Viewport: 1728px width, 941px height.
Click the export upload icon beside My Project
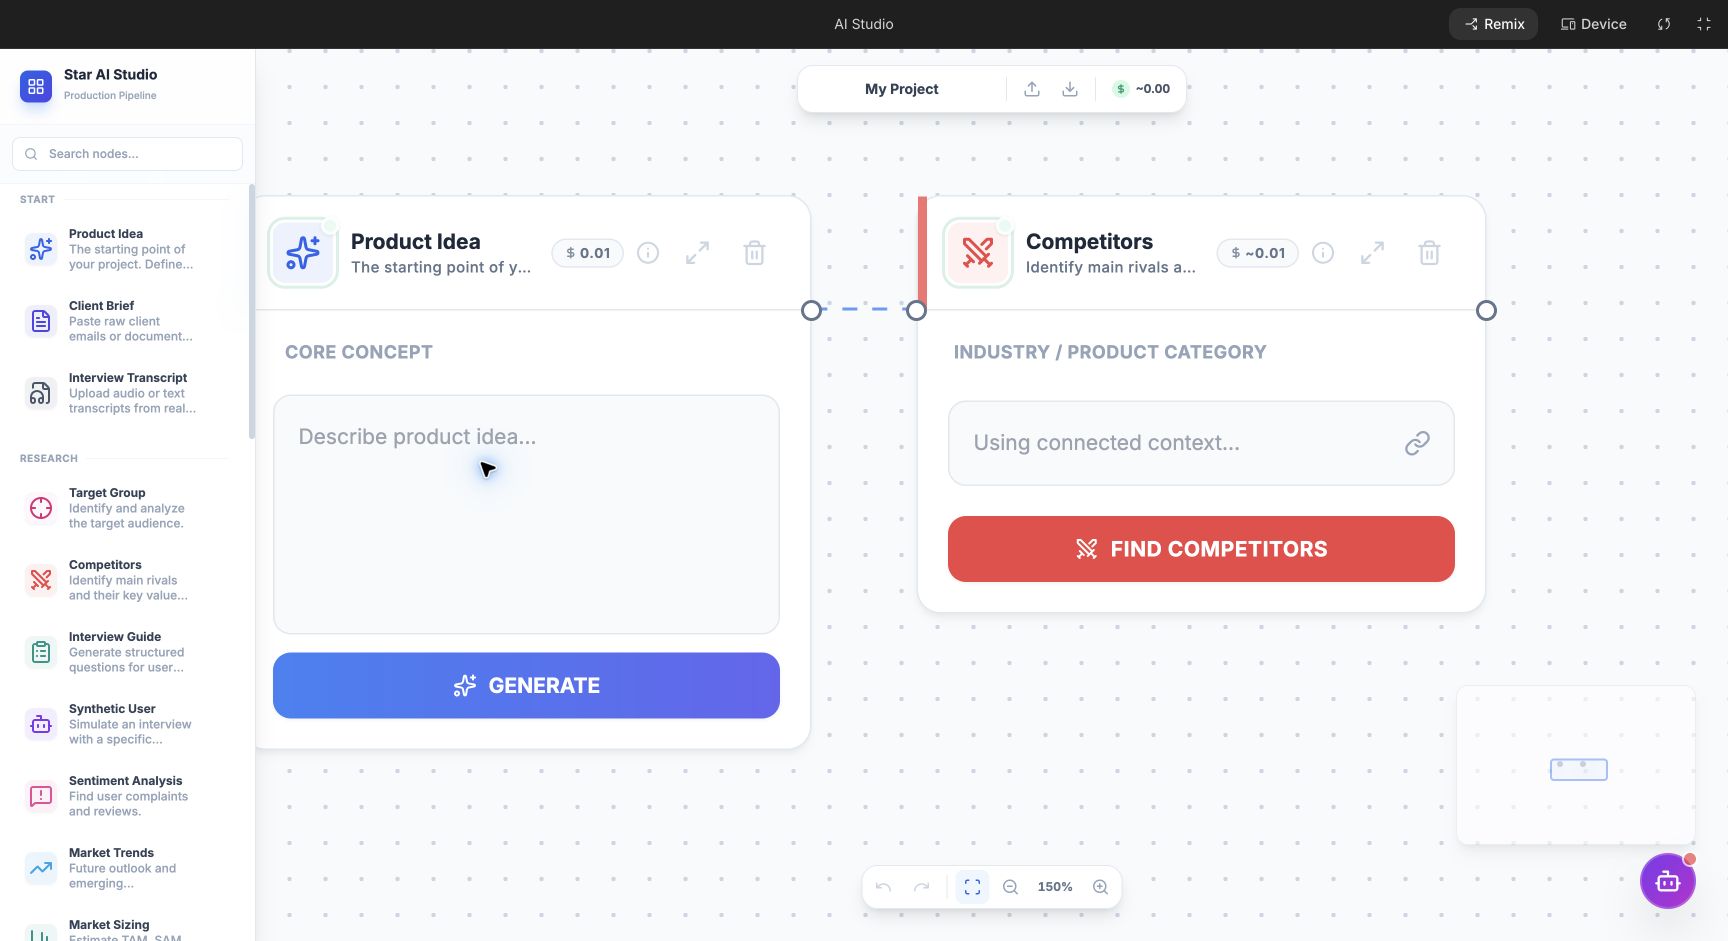pos(1032,89)
